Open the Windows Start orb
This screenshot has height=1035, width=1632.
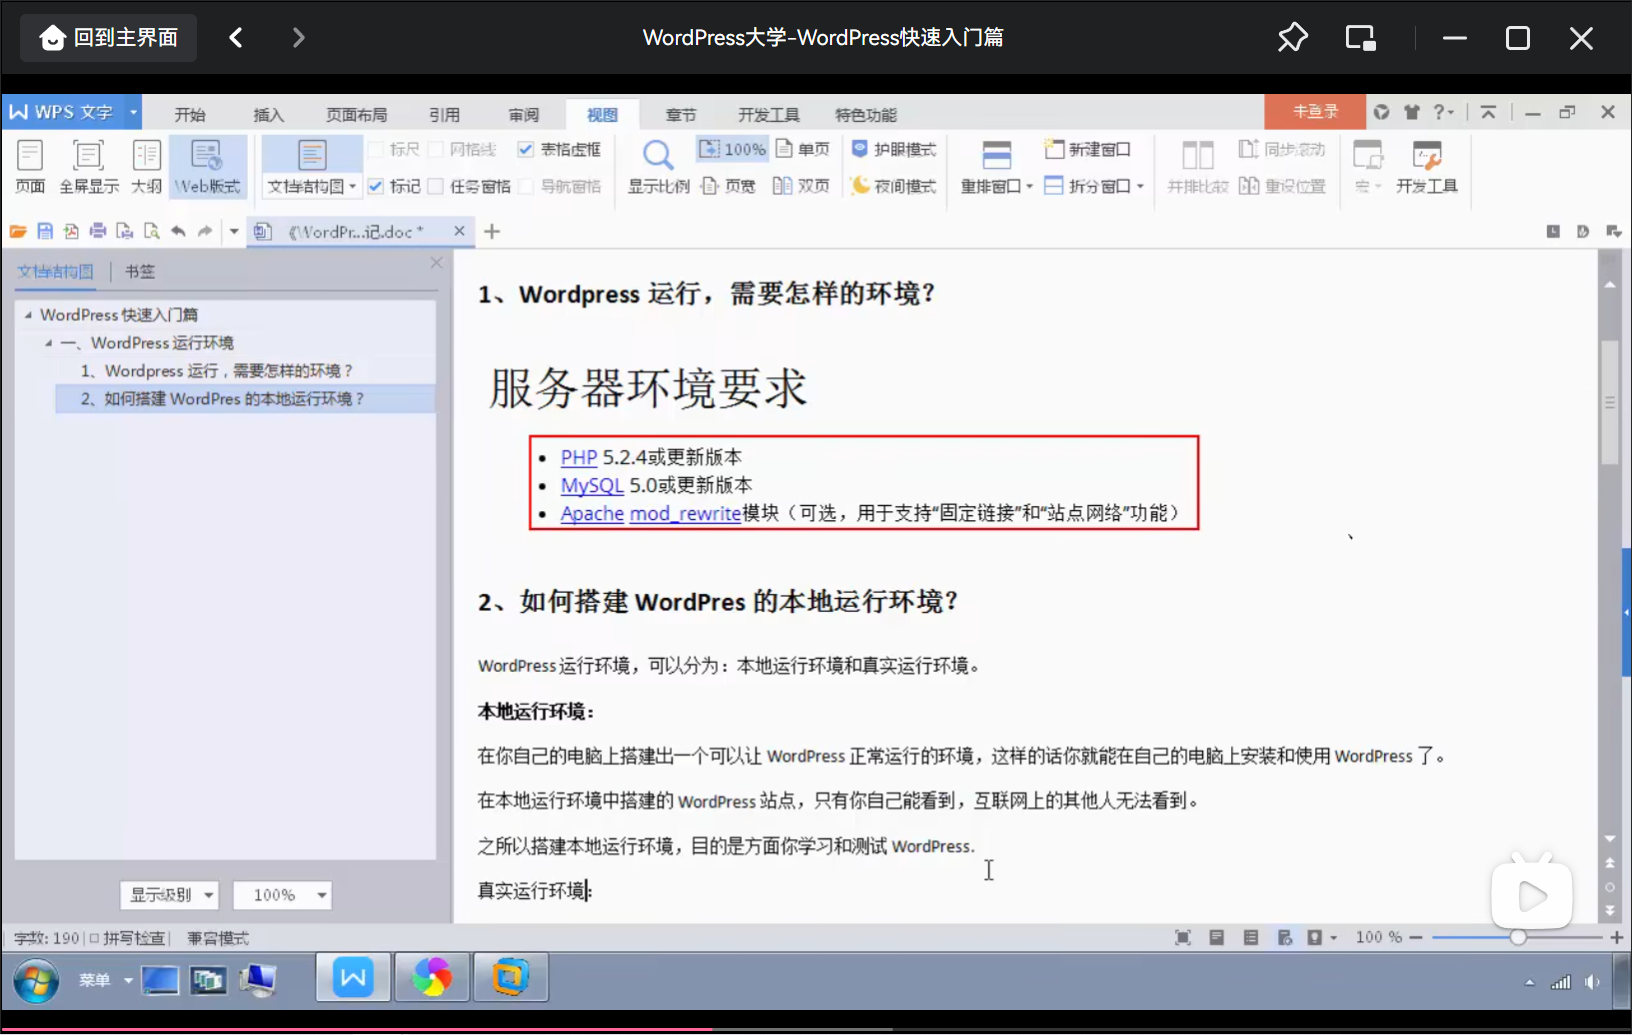pyautogui.click(x=36, y=980)
